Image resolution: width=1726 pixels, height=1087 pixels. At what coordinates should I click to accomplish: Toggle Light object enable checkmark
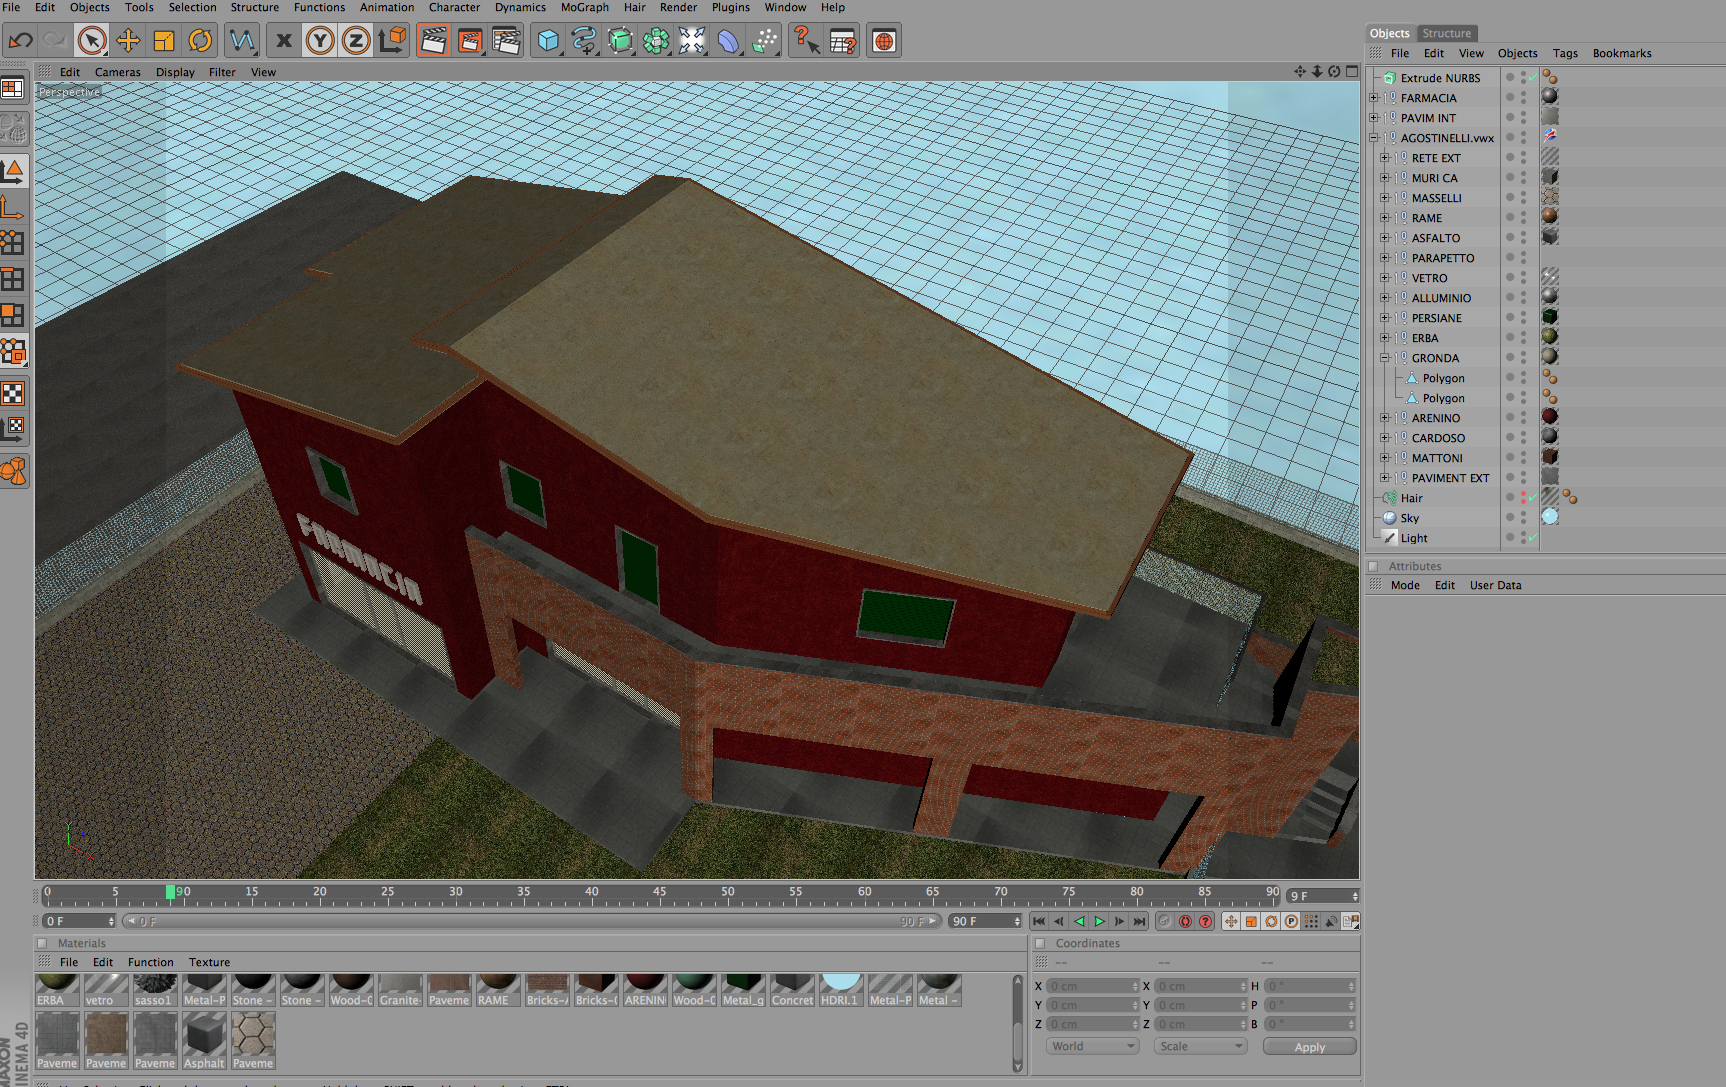pyautogui.click(x=1533, y=538)
